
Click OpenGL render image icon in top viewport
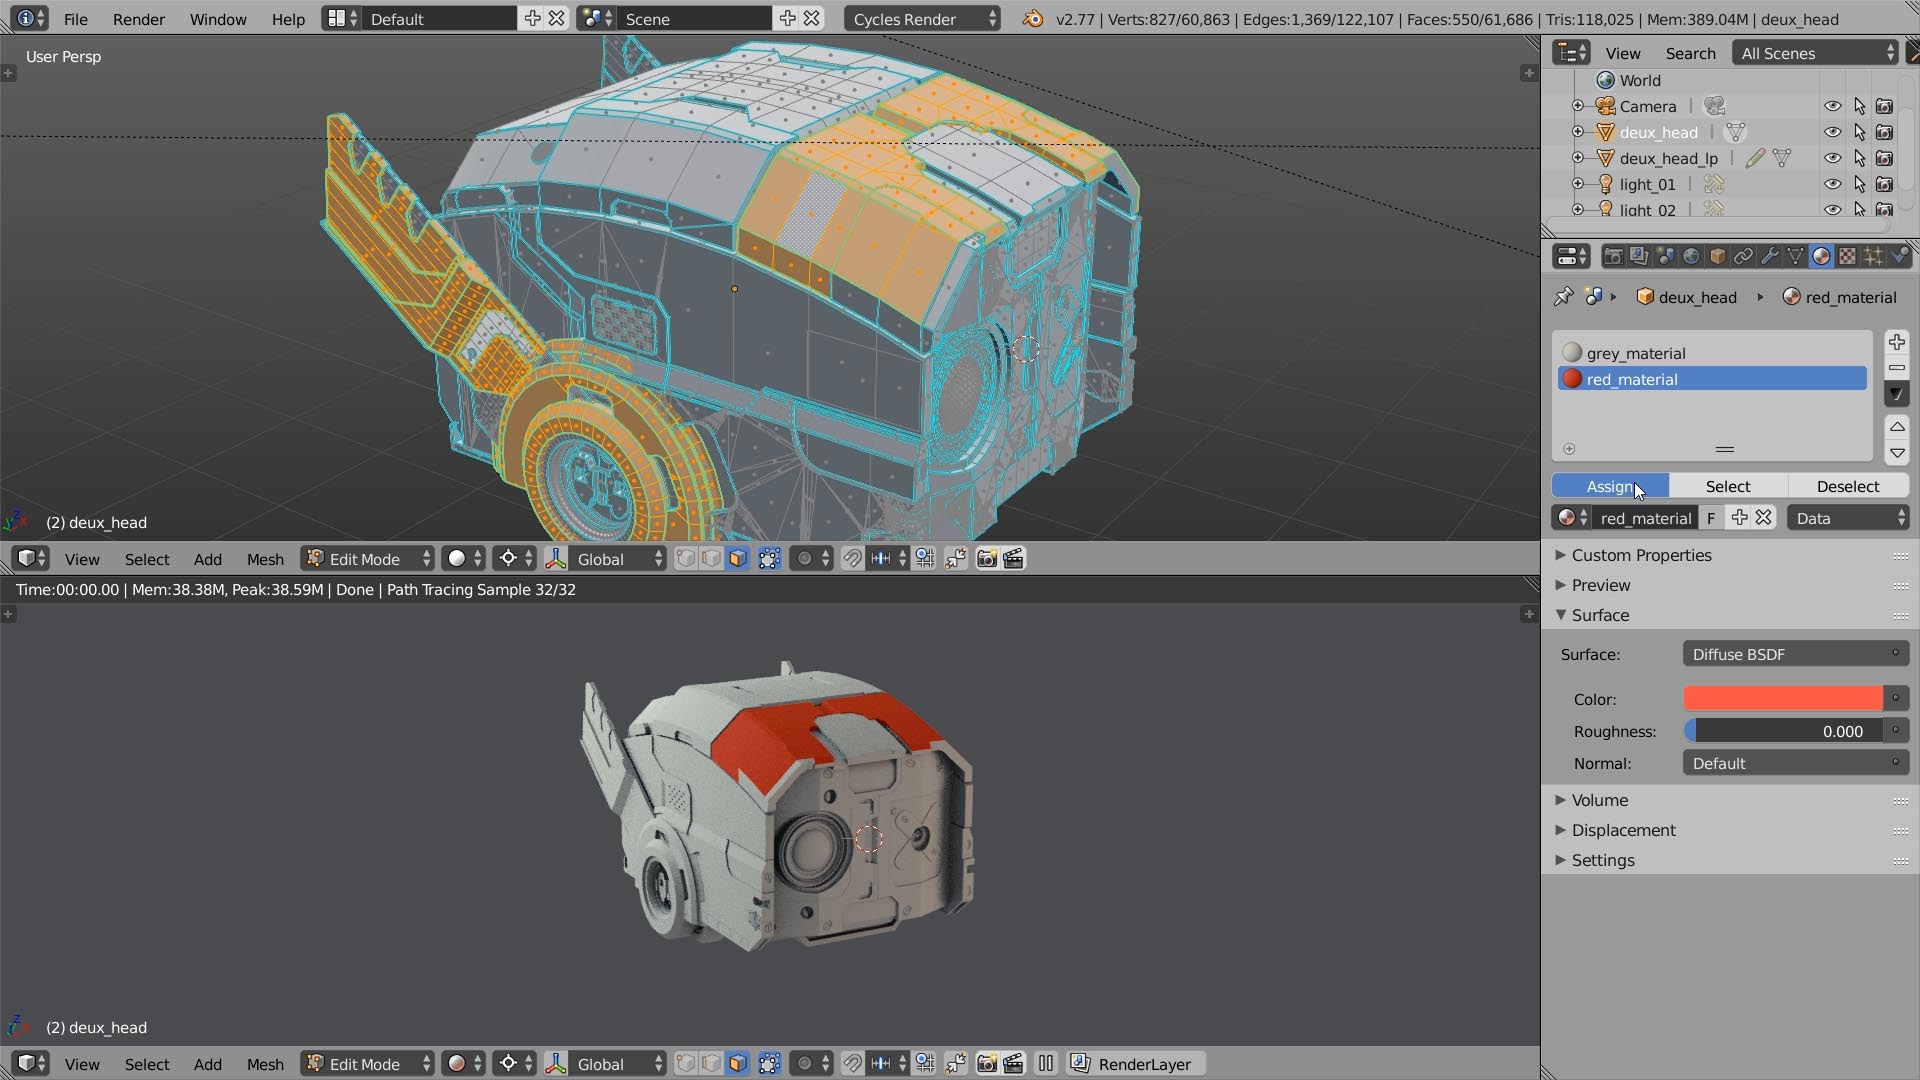(x=987, y=559)
